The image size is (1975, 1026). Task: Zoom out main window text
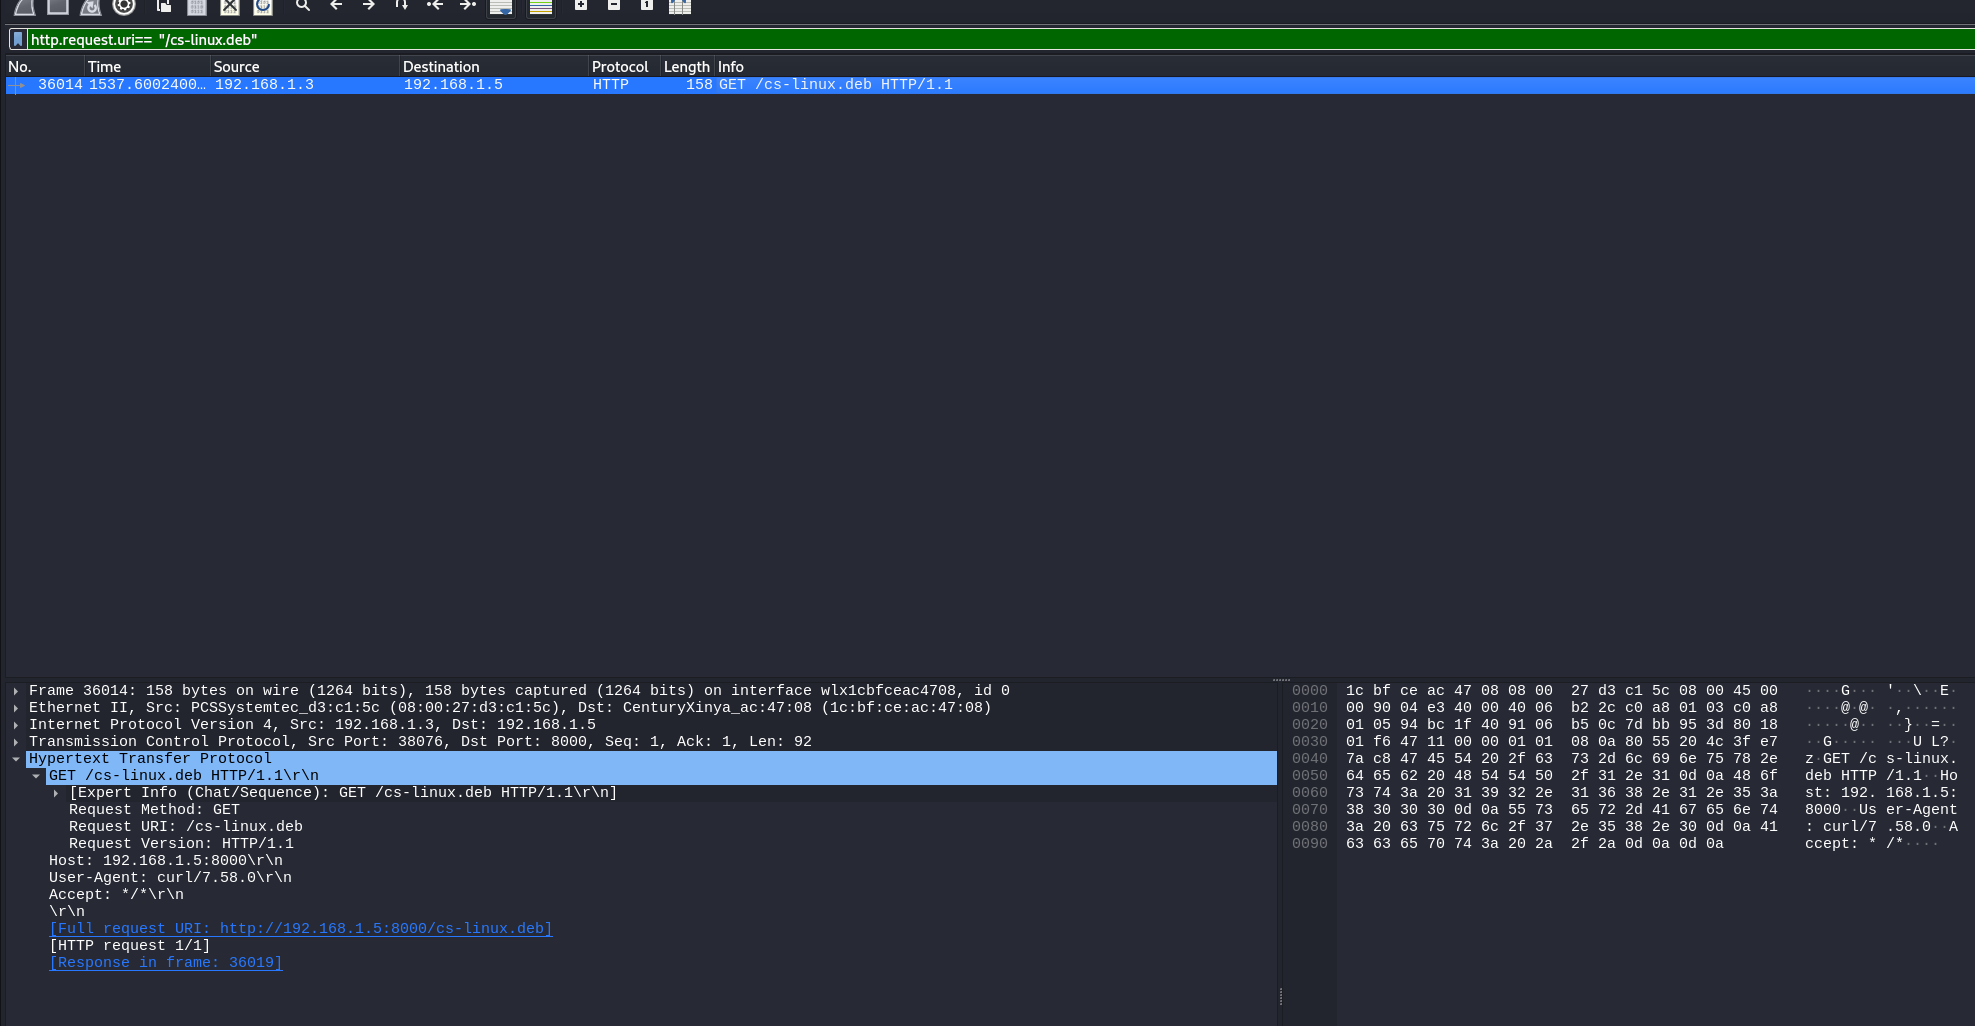pos(614,6)
